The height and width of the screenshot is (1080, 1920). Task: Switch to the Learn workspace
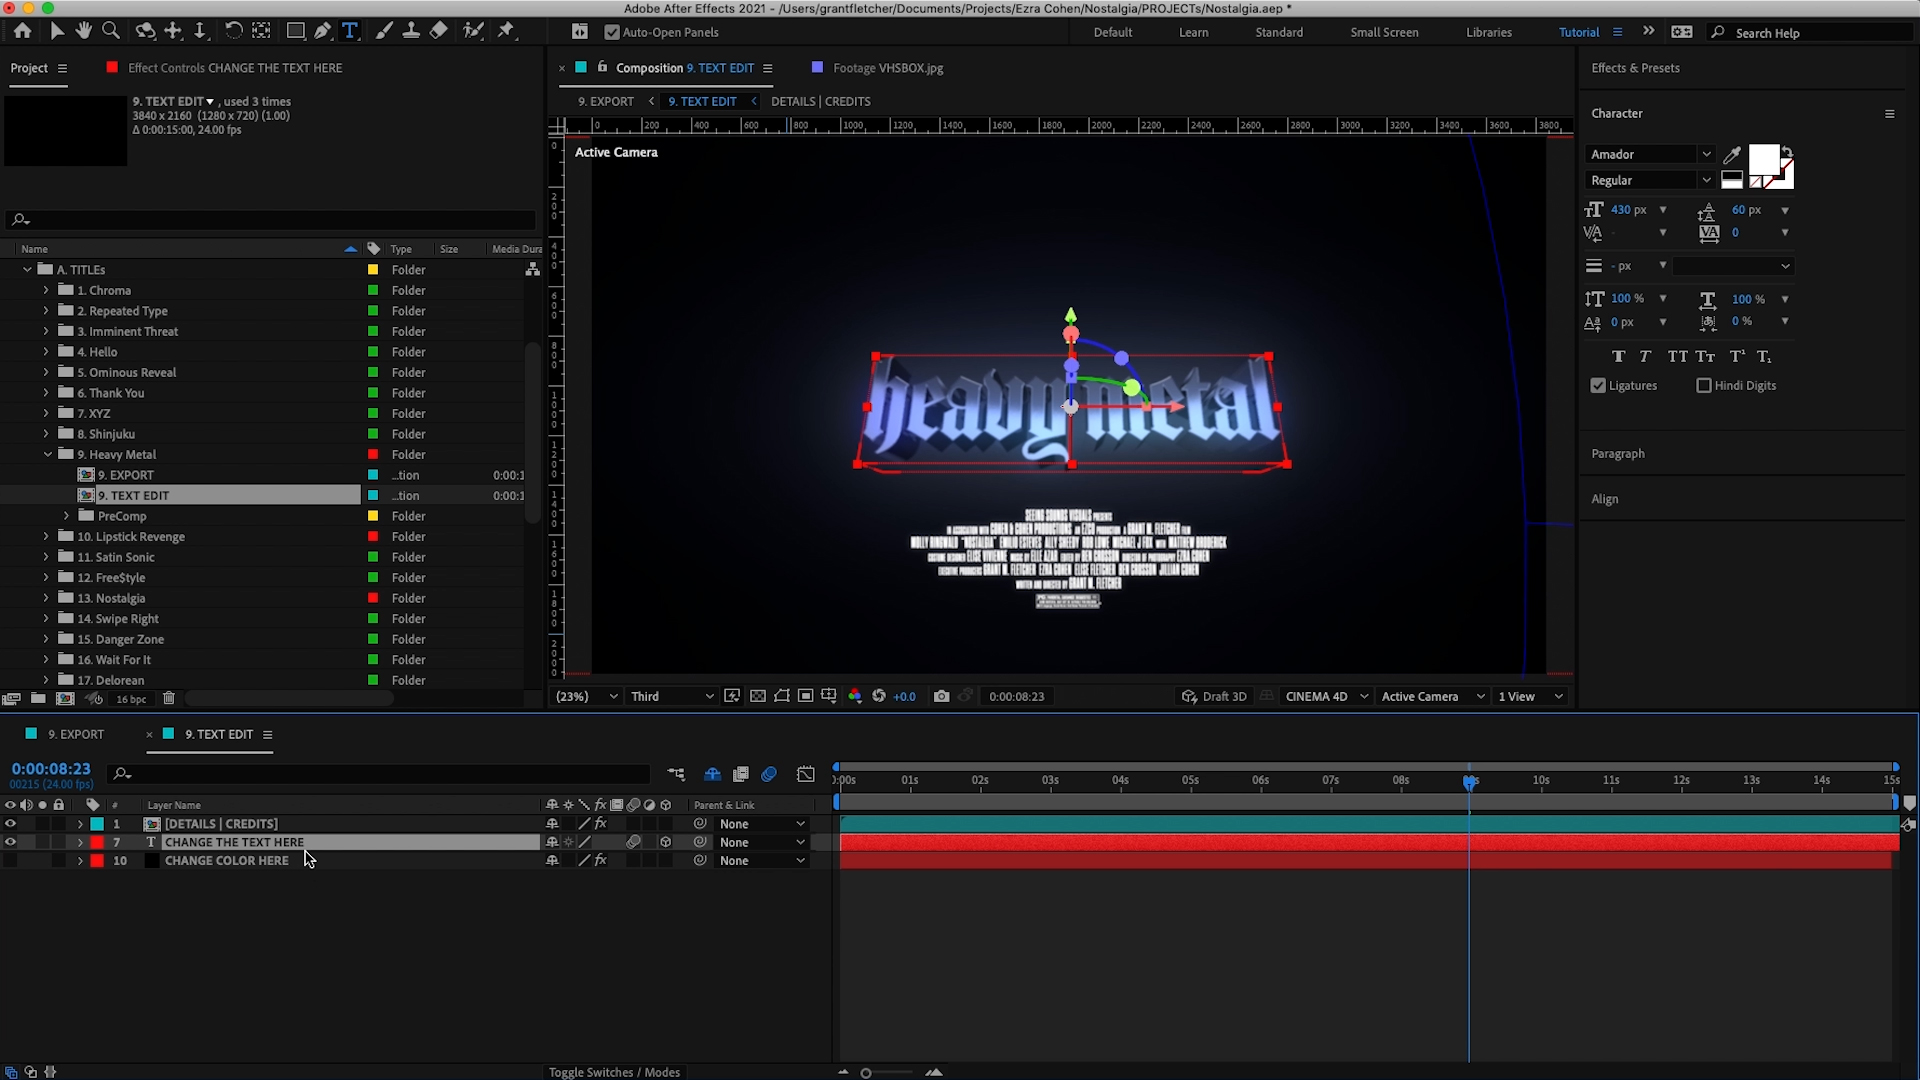[1193, 32]
